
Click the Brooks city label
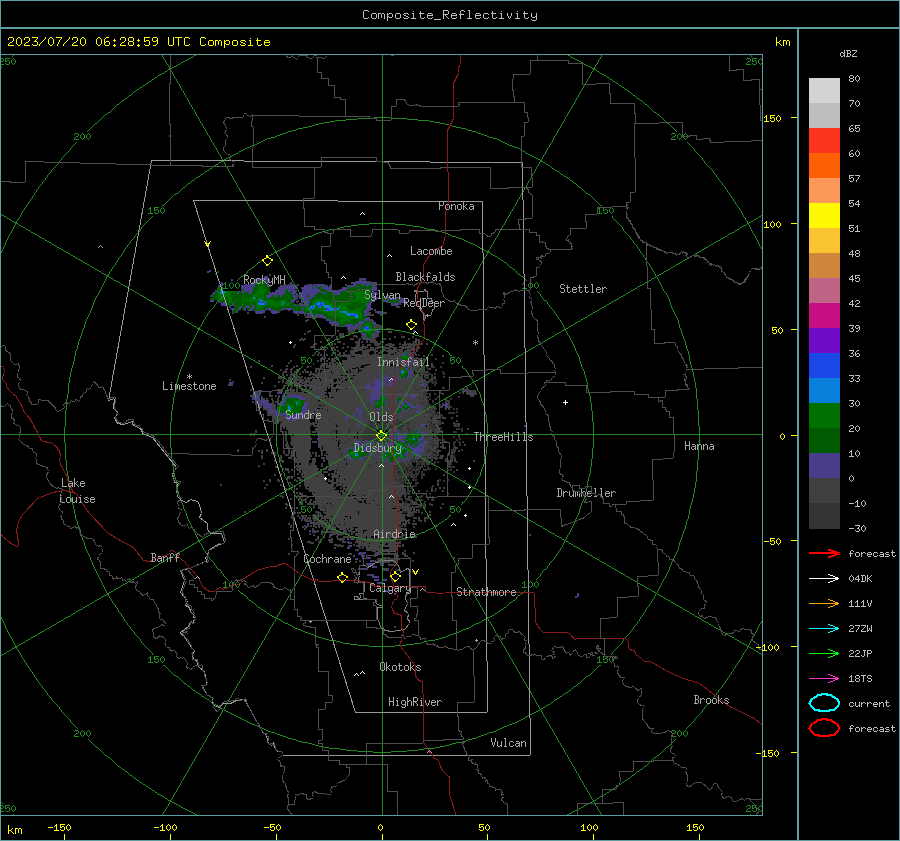(711, 700)
